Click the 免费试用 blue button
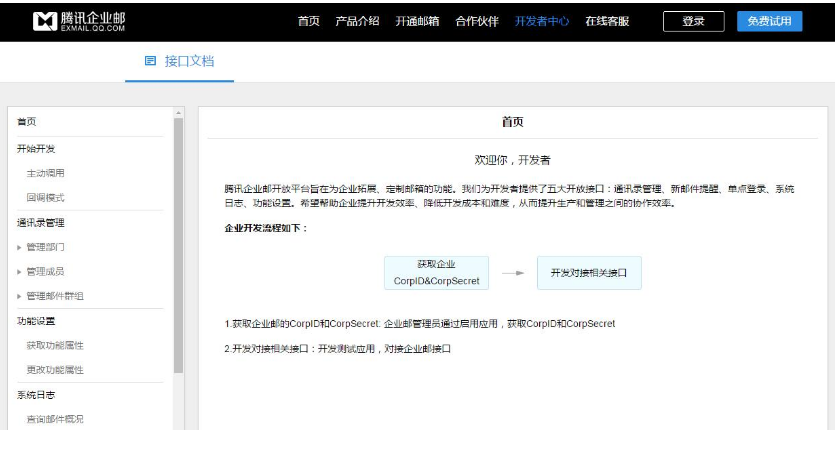Screen dimensions: 838x452 [x=769, y=21]
